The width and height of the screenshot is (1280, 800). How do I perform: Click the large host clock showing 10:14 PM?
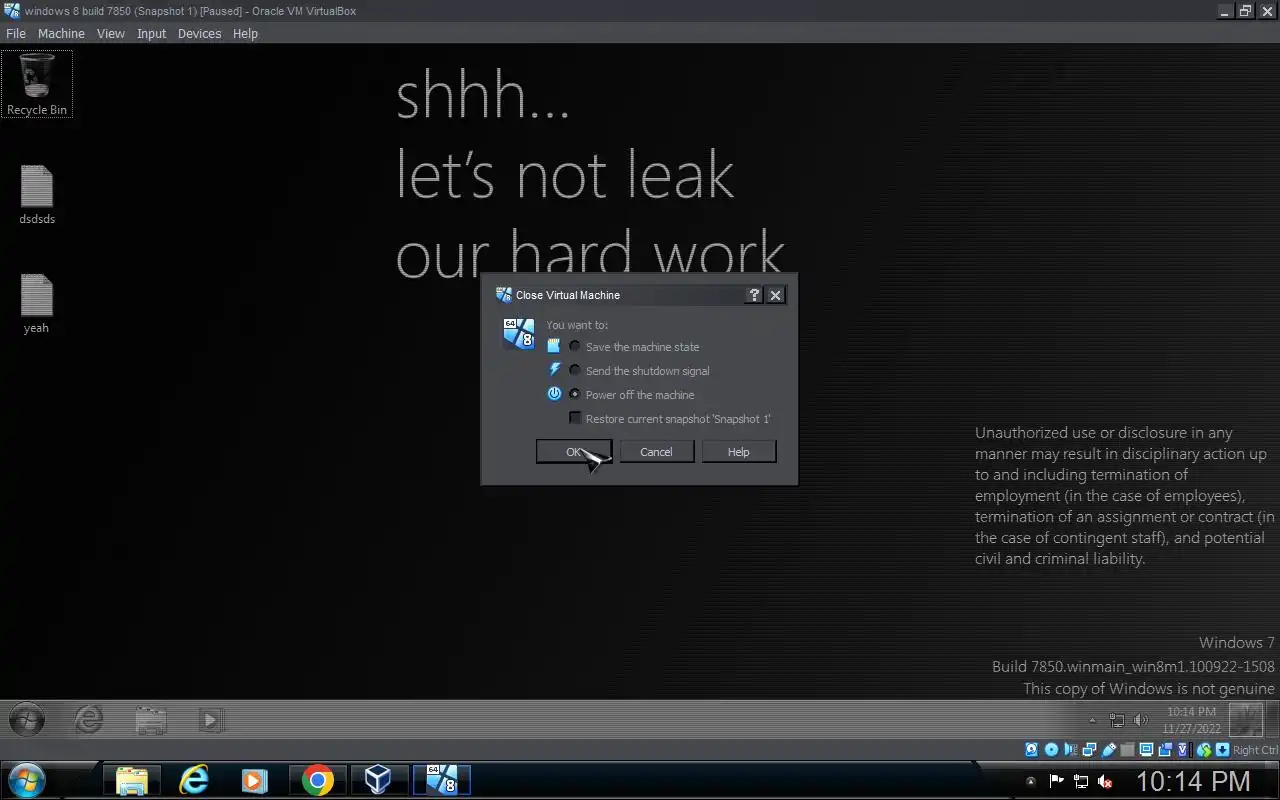point(1193,780)
